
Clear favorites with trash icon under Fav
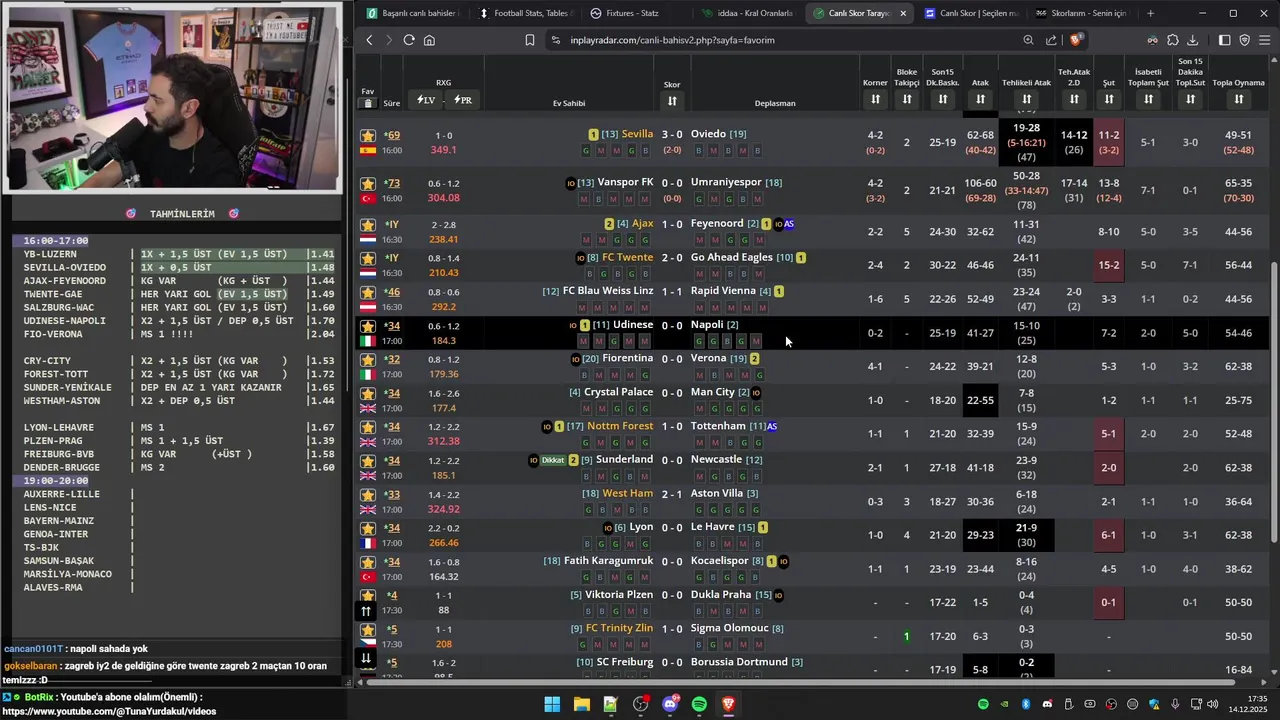tap(368, 103)
